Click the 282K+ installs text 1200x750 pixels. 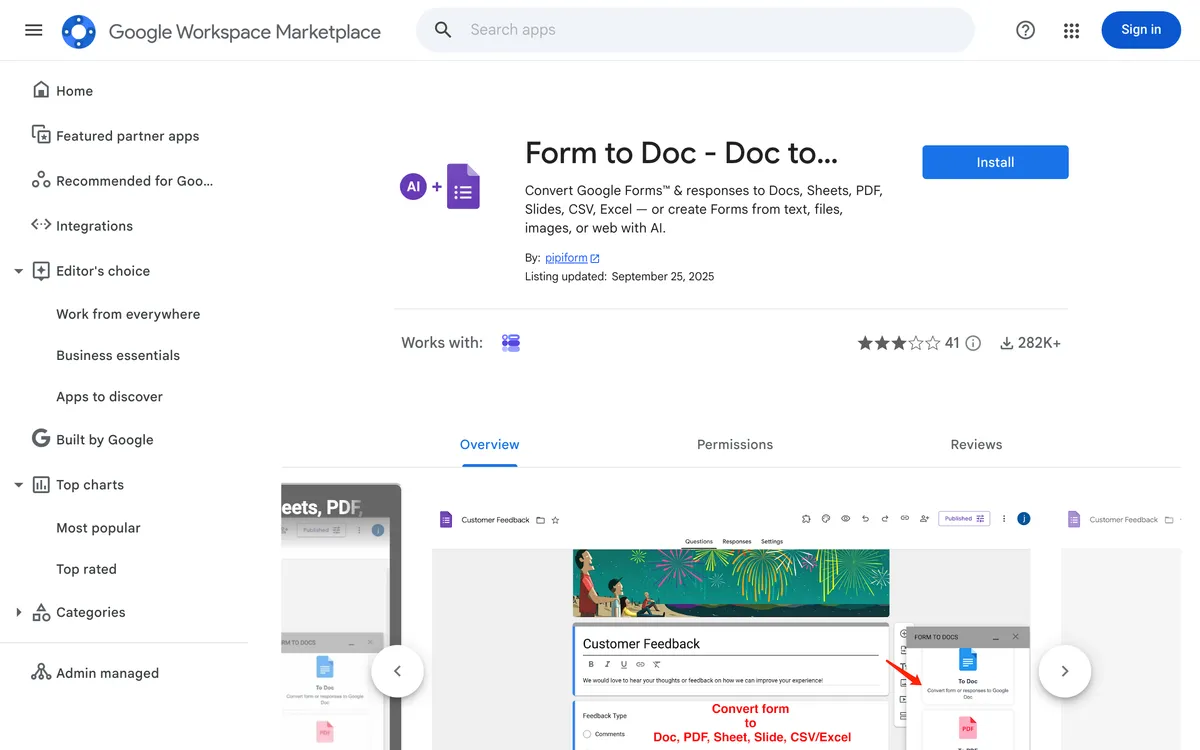pyautogui.click(x=1039, y=343)
